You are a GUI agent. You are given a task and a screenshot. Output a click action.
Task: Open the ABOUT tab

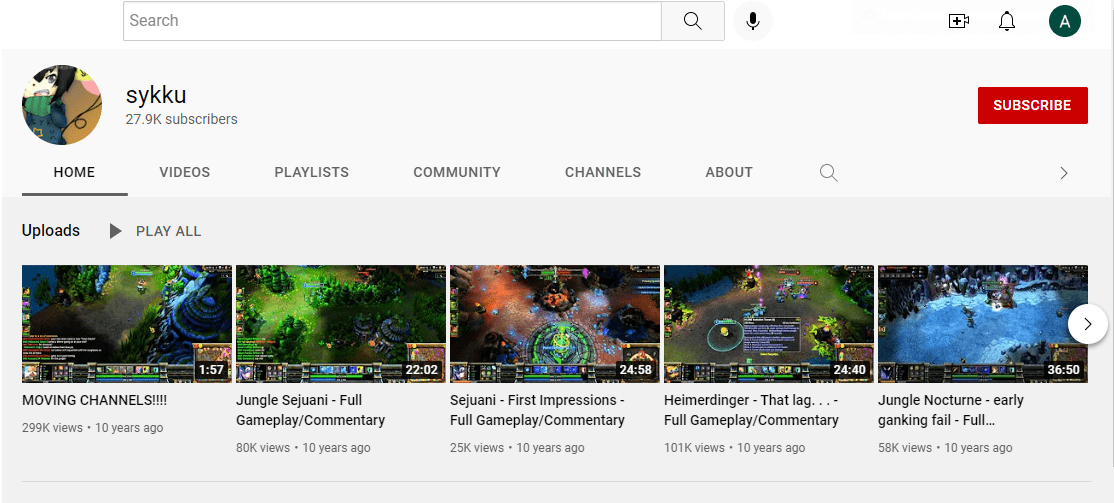729,172
